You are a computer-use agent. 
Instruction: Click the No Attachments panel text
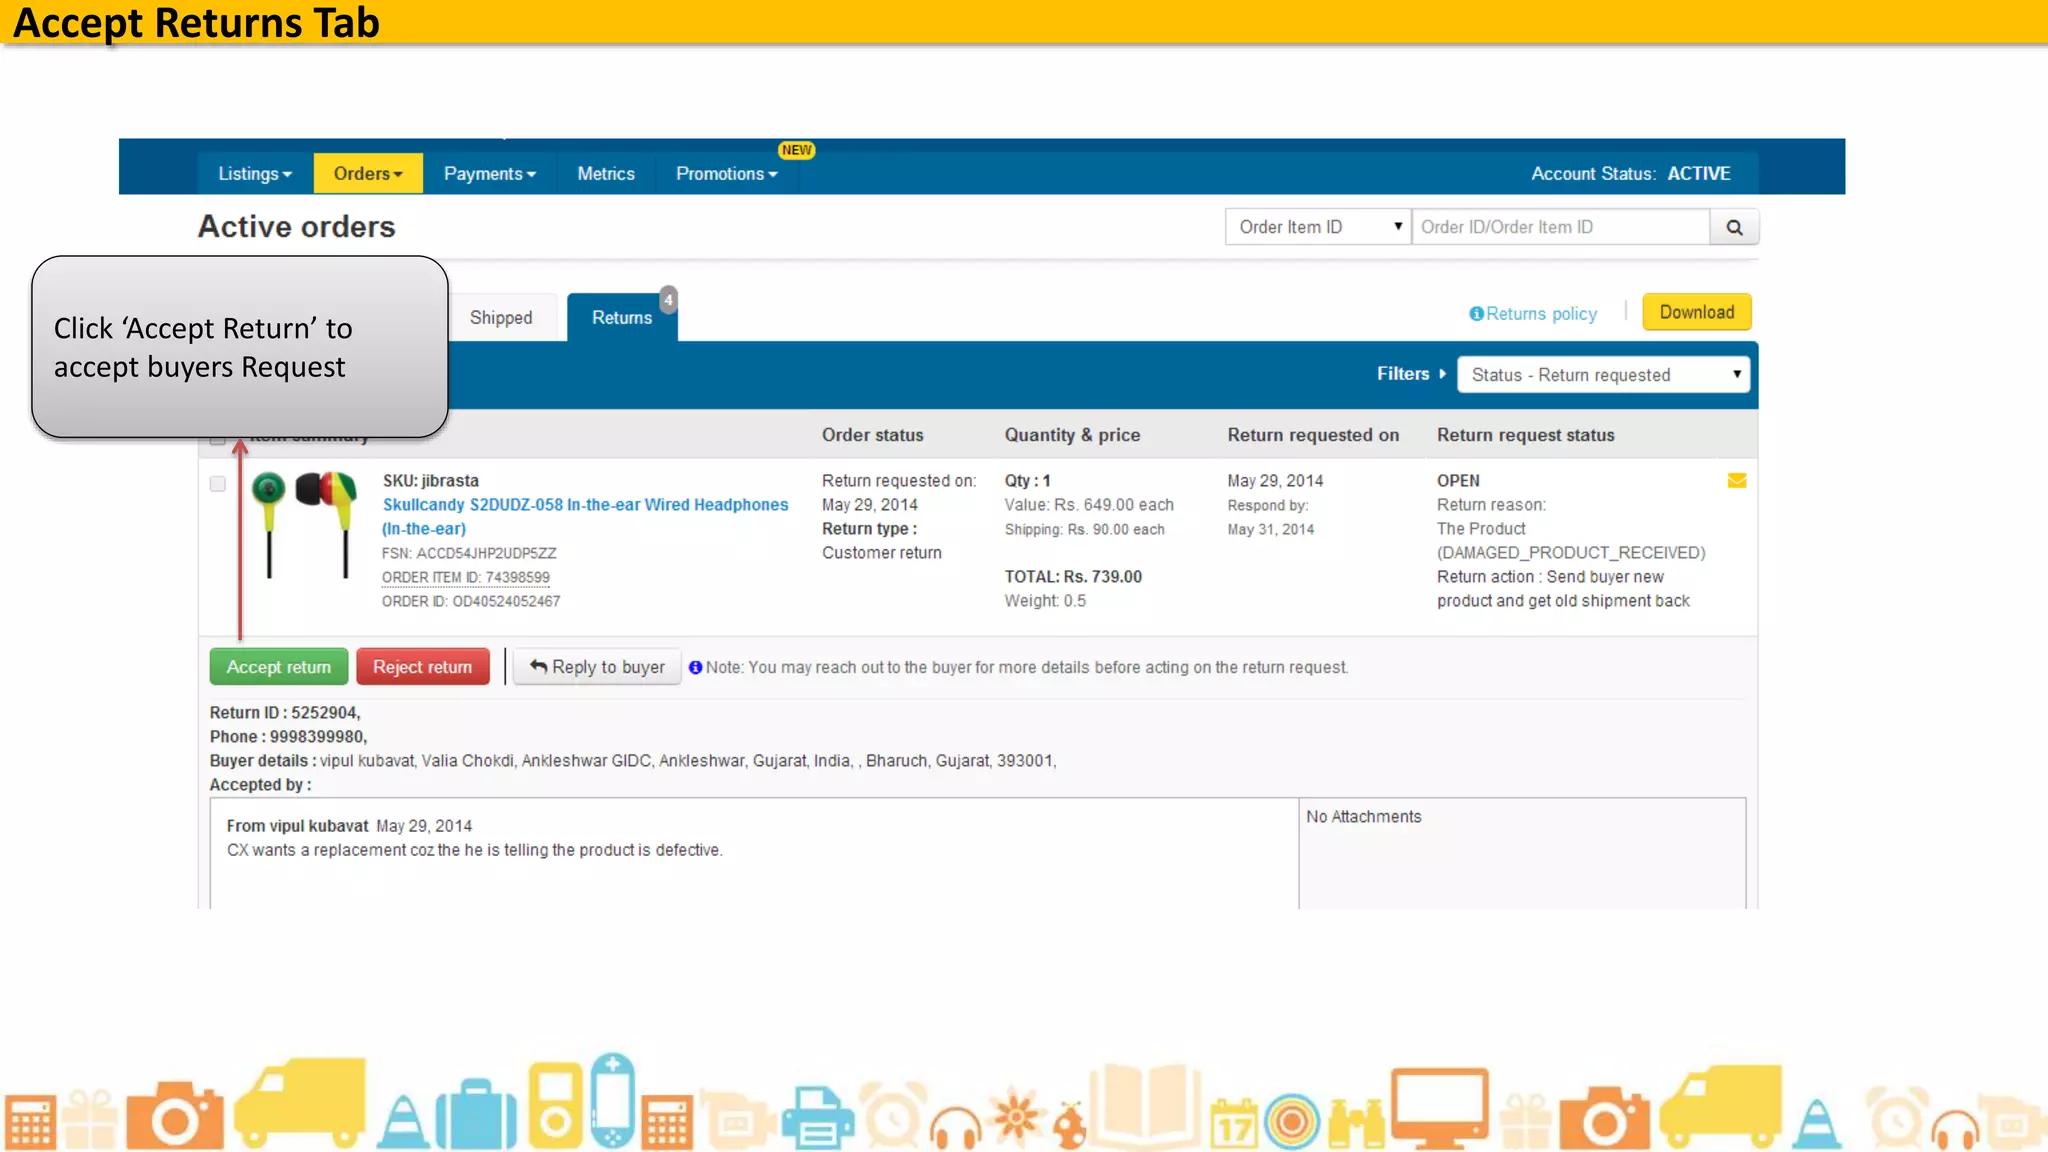[1363, 817]
